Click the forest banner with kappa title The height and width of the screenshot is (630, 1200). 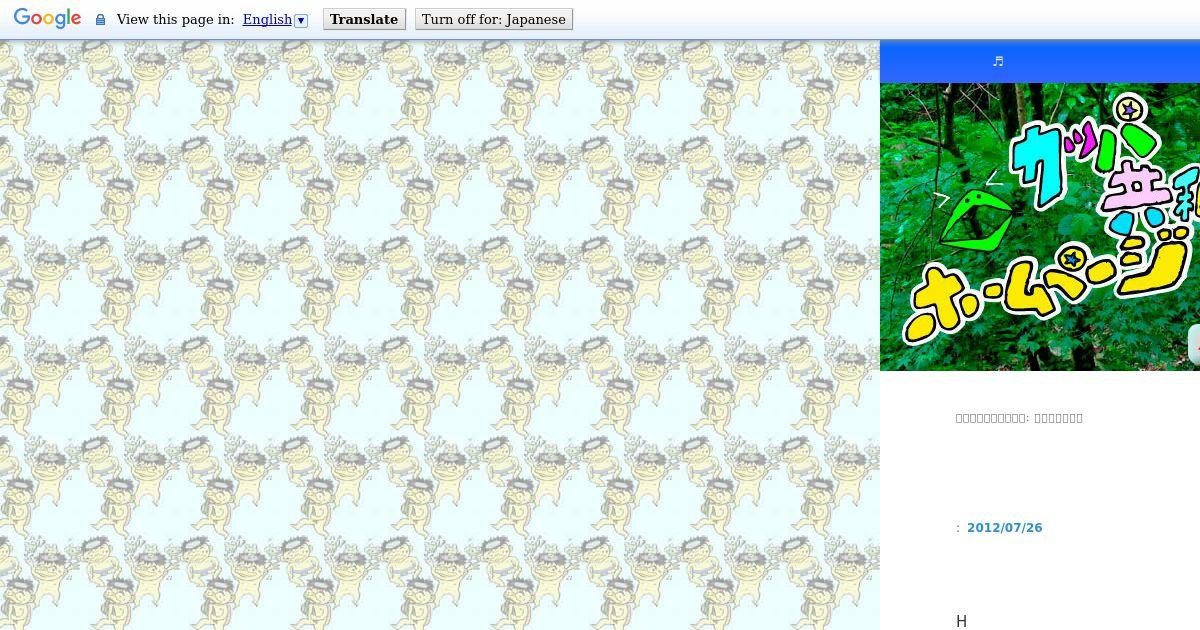point(1040,227)
